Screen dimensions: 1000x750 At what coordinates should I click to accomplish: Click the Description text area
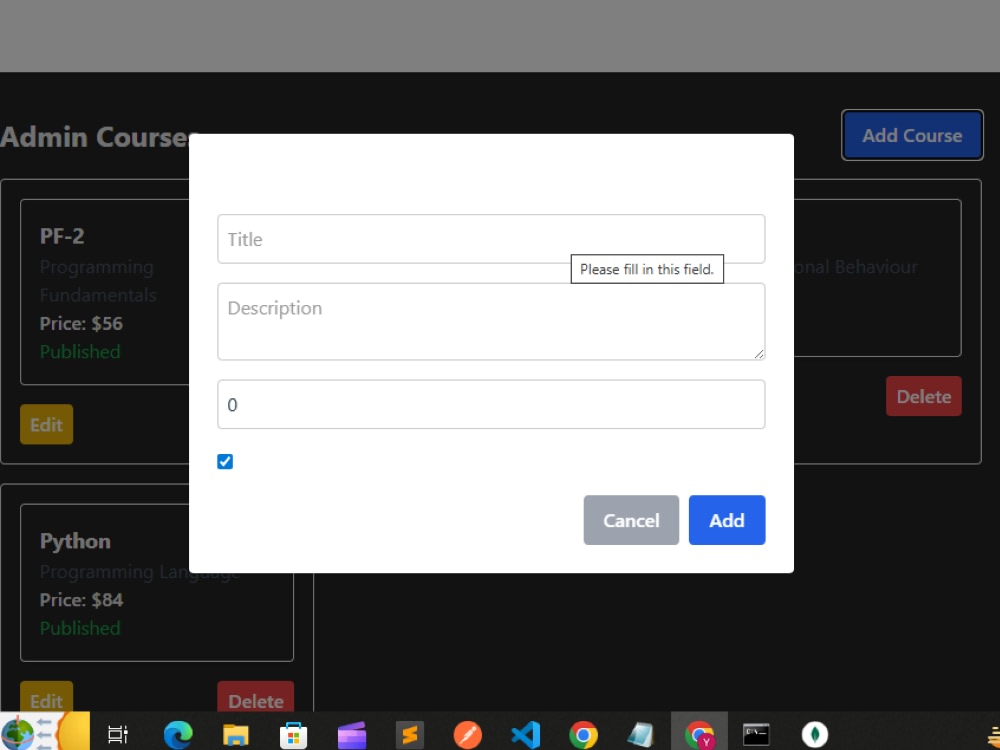(x=491, y=321)
